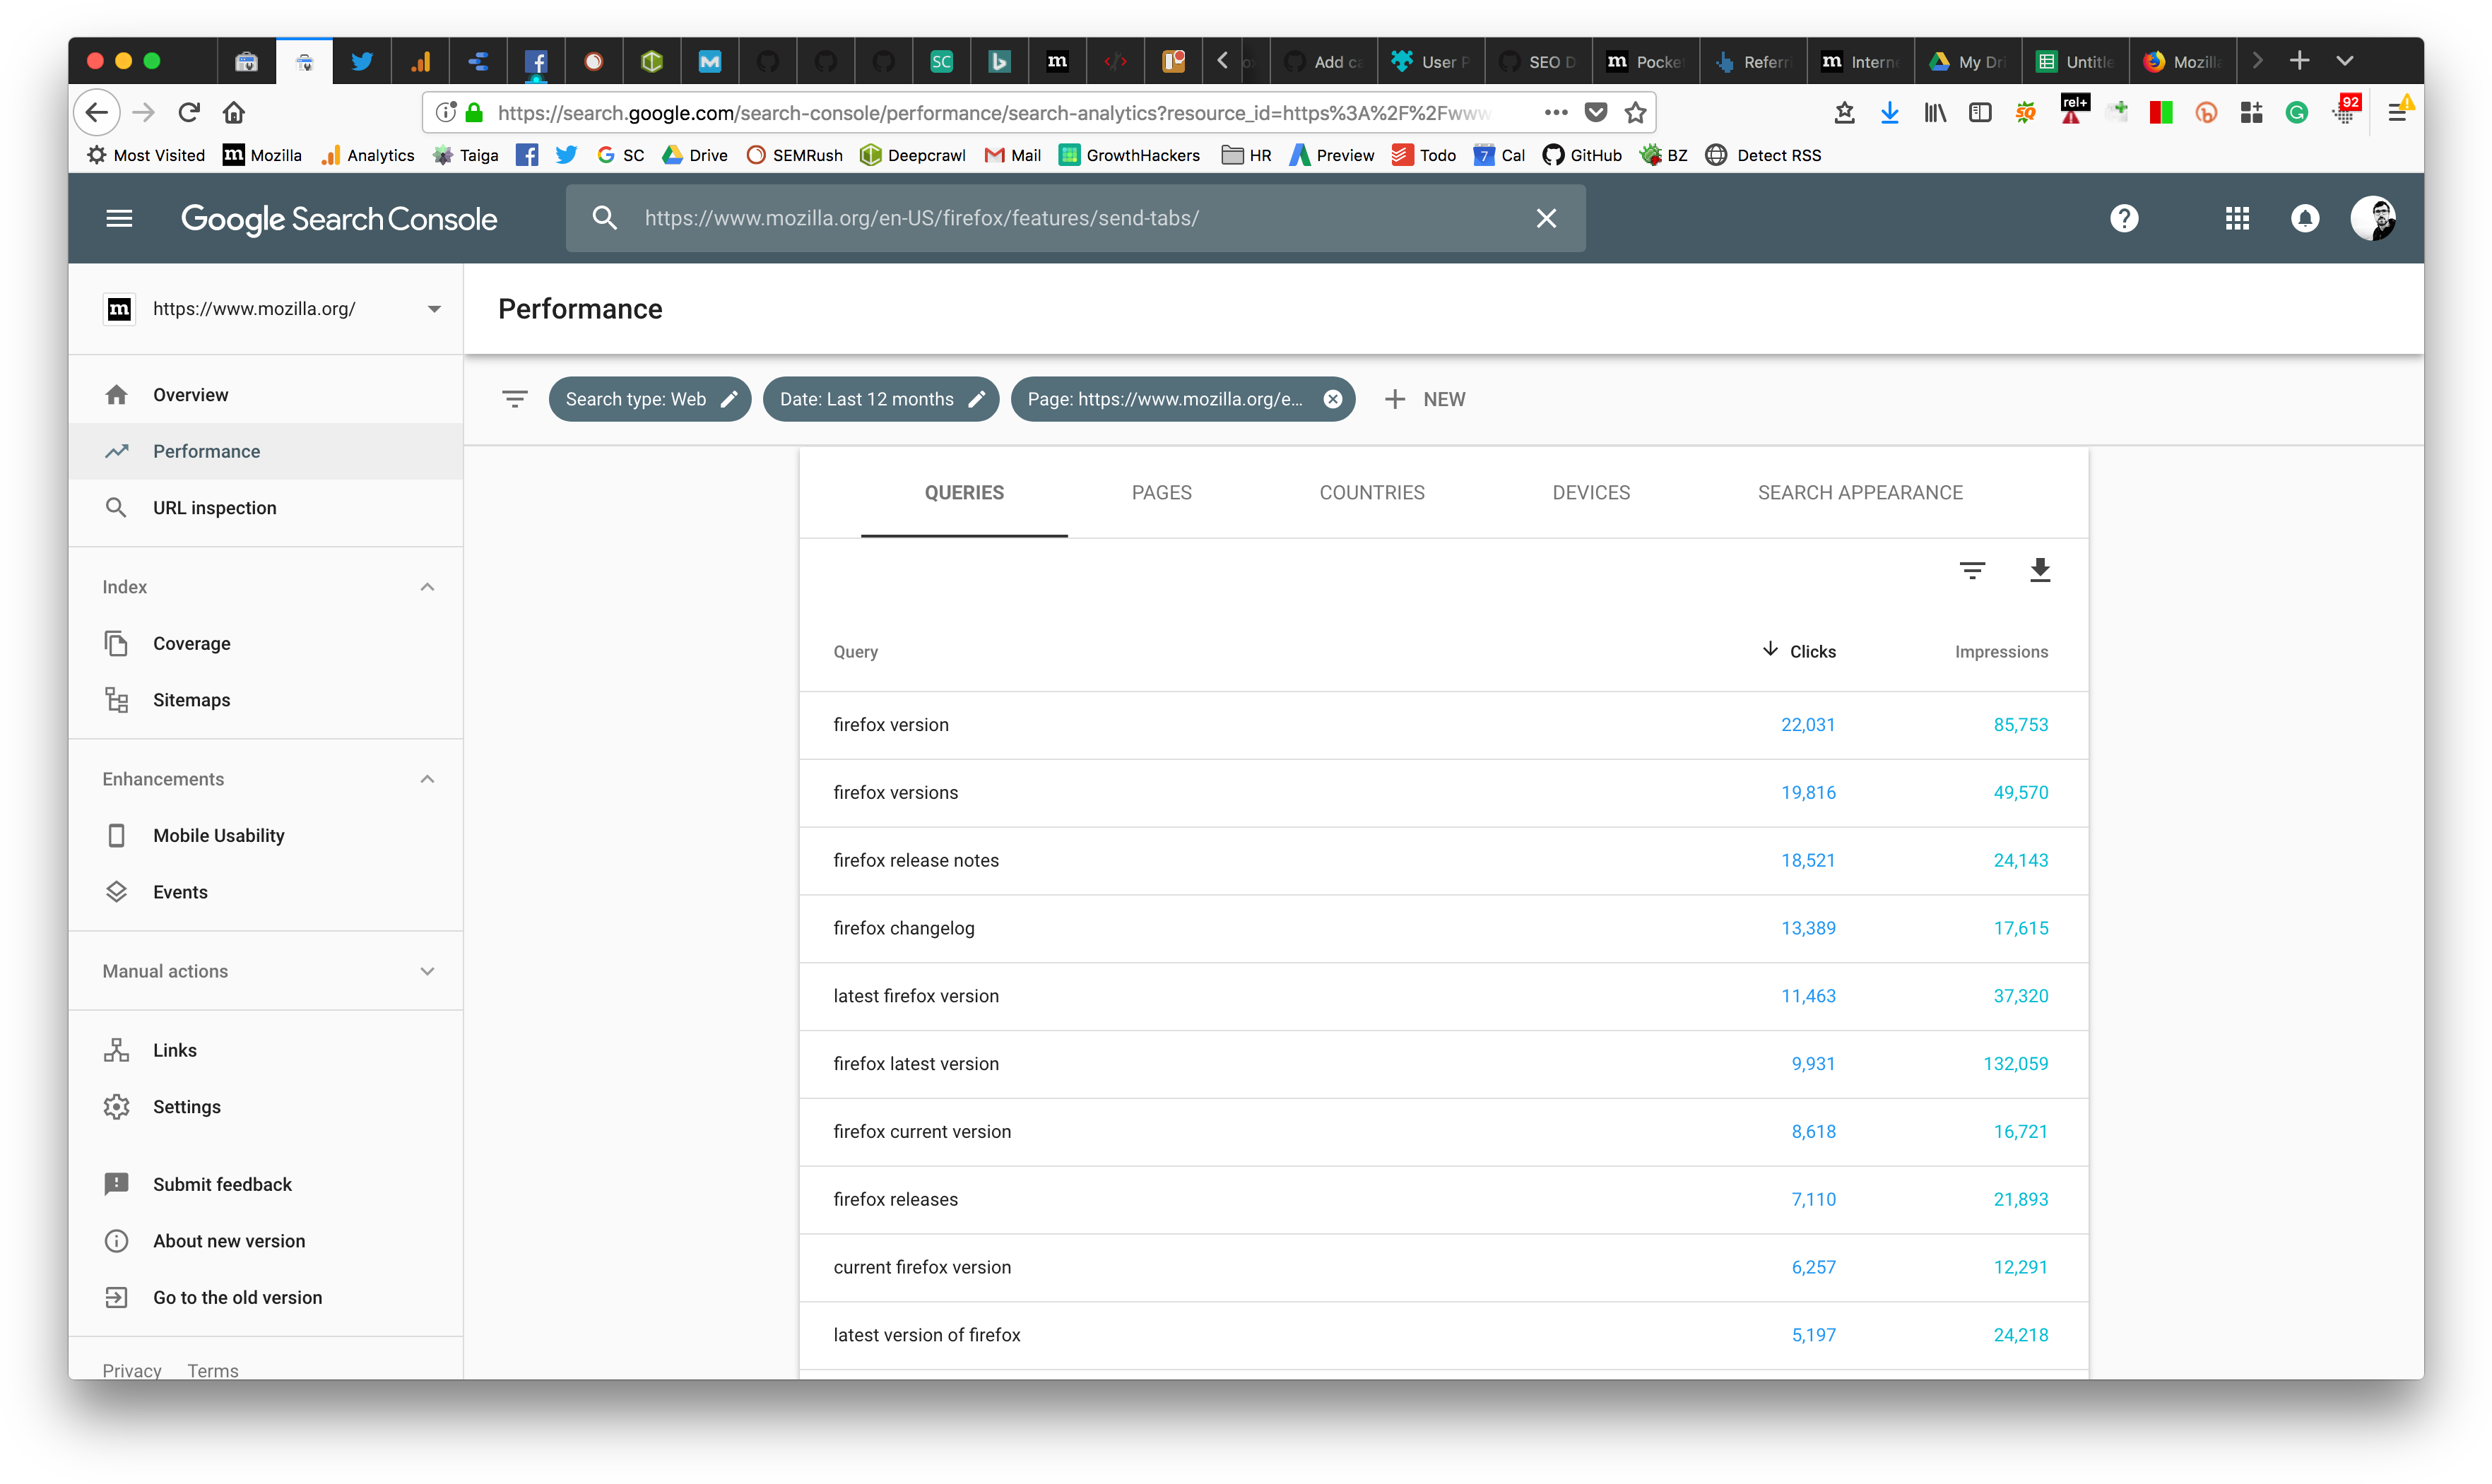Sort the table by Impressions column
This screenshot has height=1484, width=2492.
tap(2001, 652)
